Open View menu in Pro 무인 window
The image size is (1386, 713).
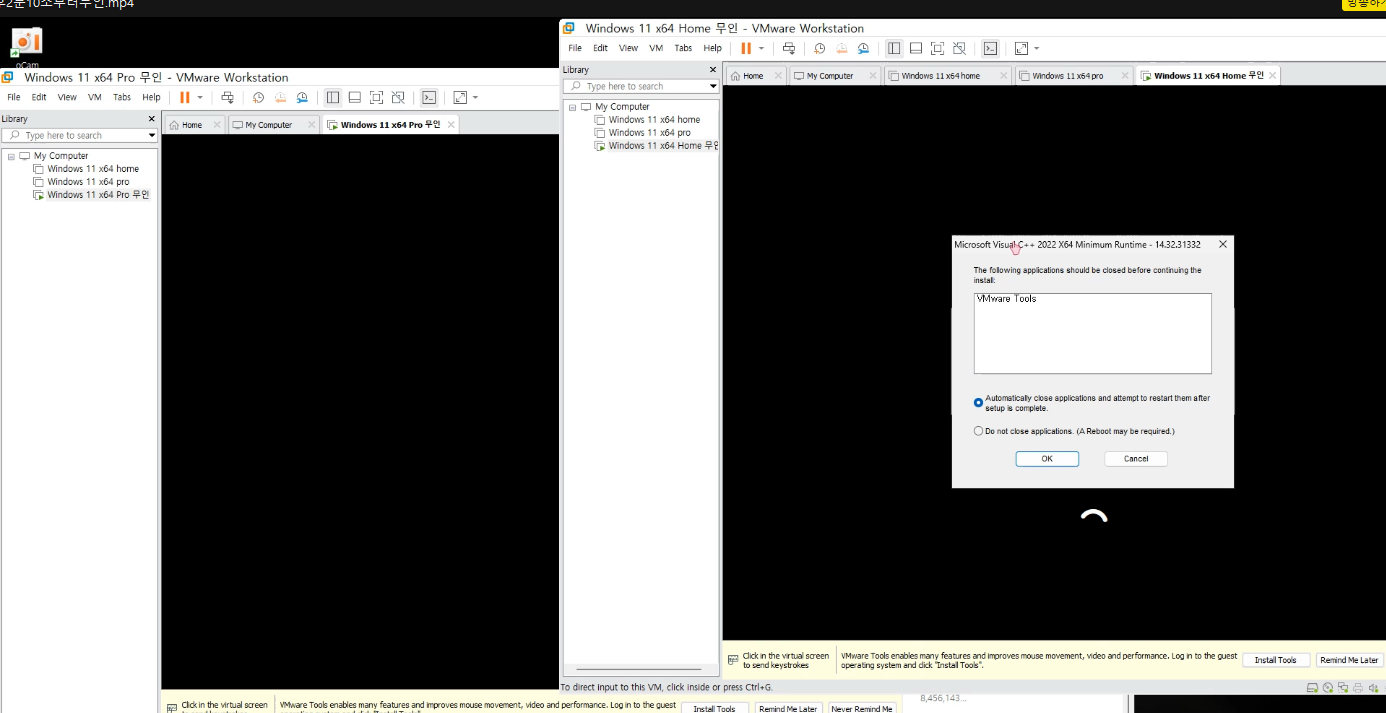(x=67, y=97)
